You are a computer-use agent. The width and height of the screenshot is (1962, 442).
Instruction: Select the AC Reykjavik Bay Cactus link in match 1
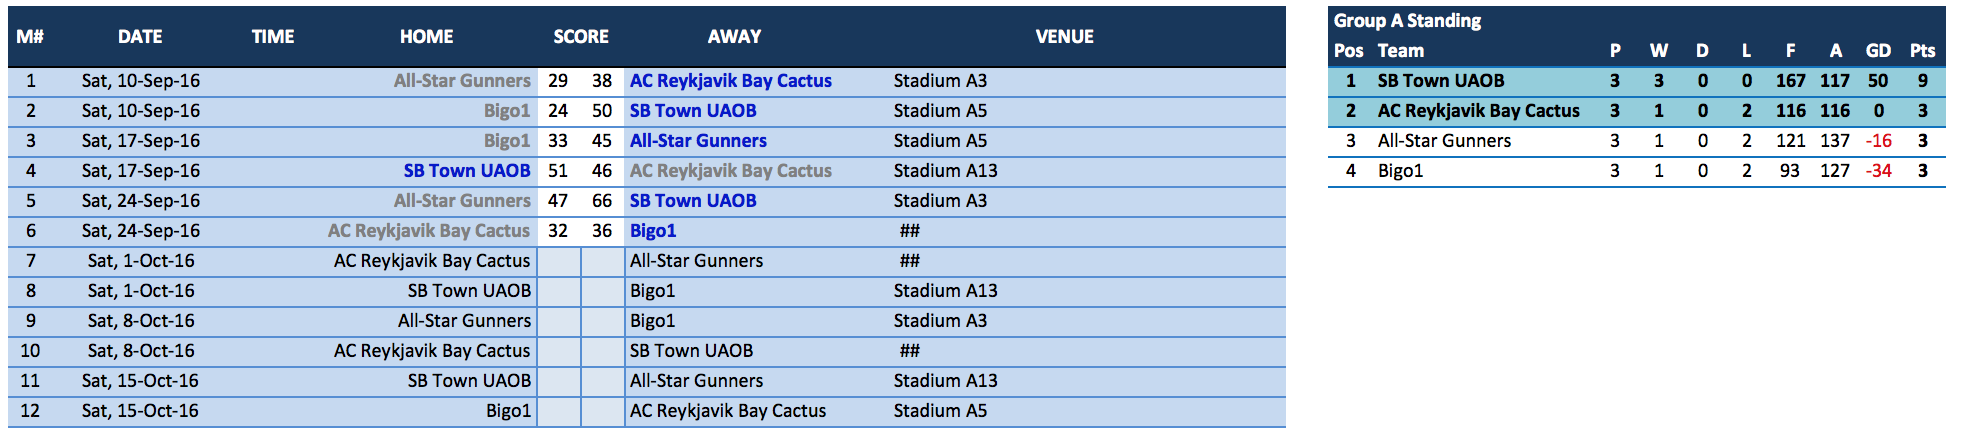730,81
